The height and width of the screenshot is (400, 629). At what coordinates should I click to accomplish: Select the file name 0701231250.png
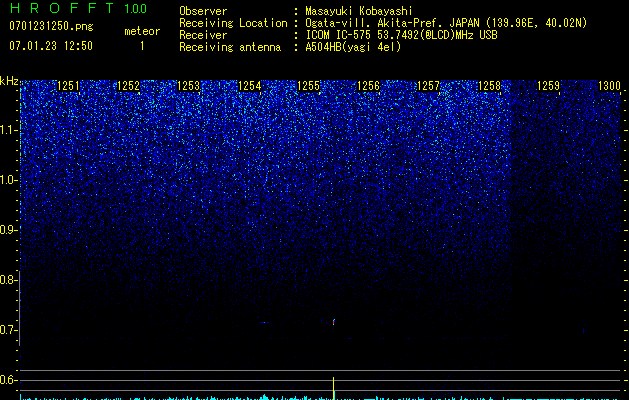click(x=51, y=27)
